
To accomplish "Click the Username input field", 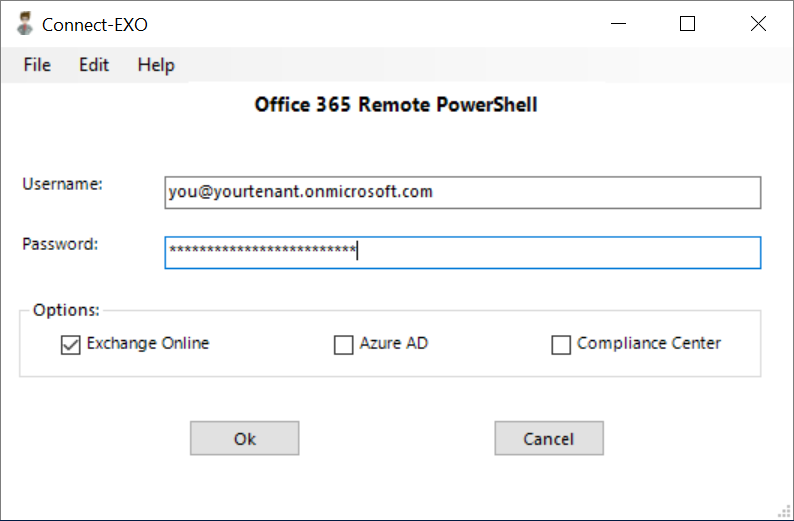I will point(462,192).
